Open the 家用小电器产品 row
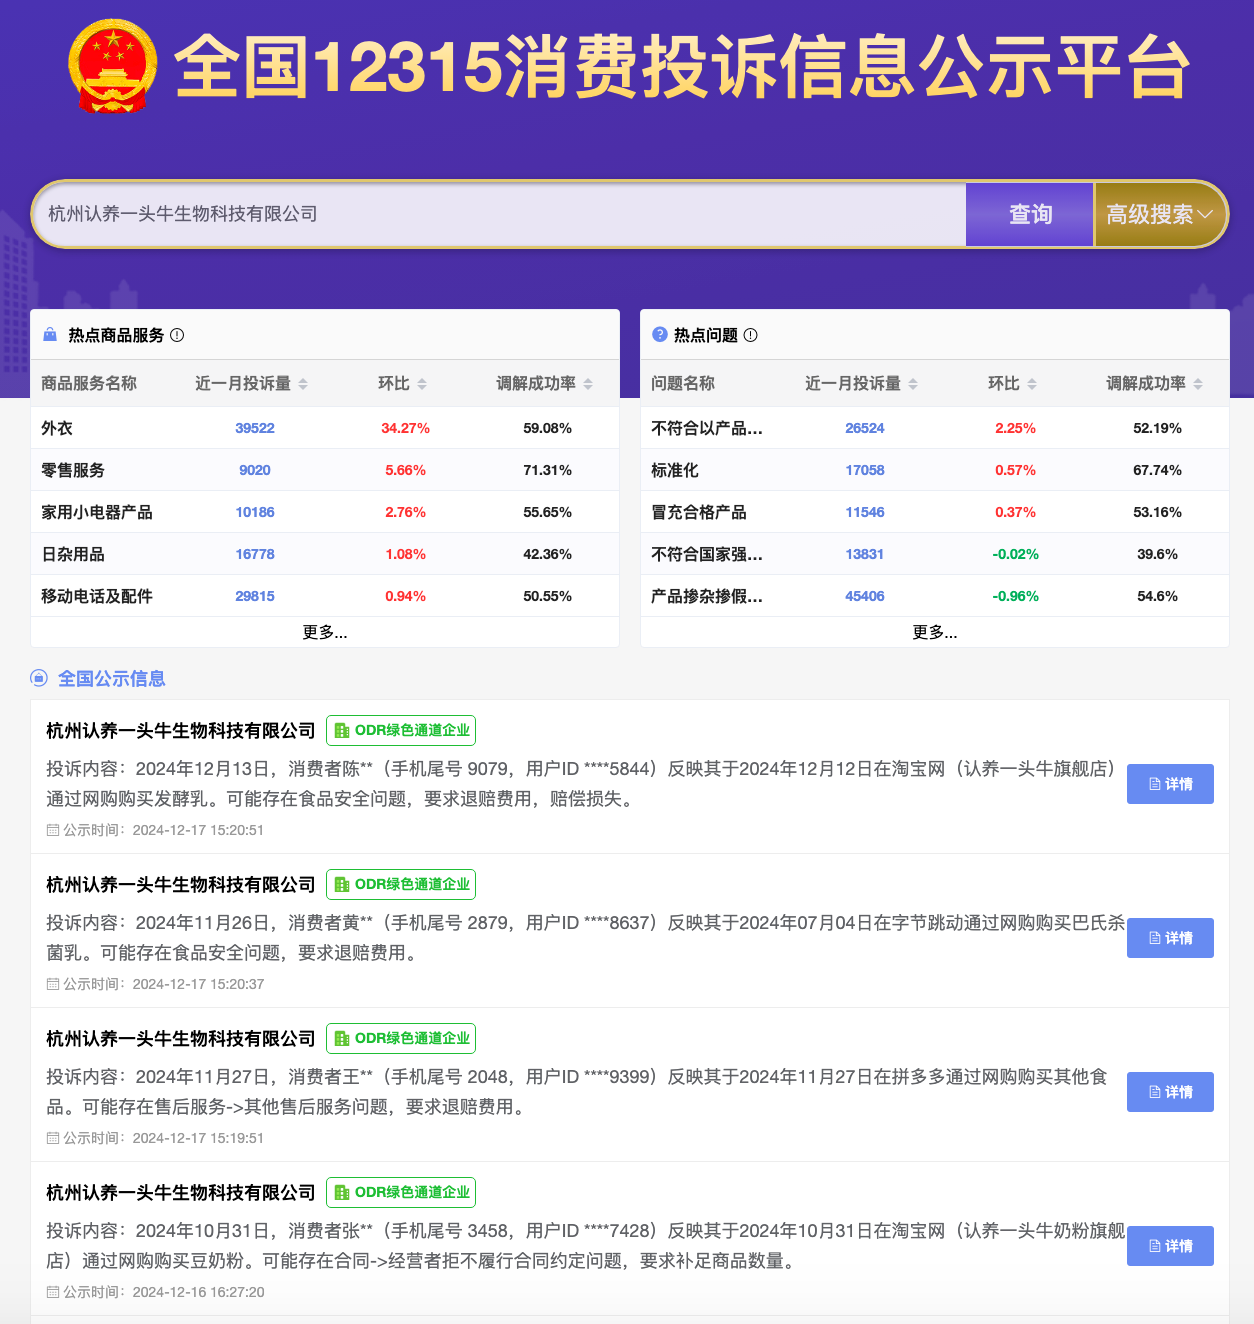The image size is (1254, 1324). pos(325,512)
